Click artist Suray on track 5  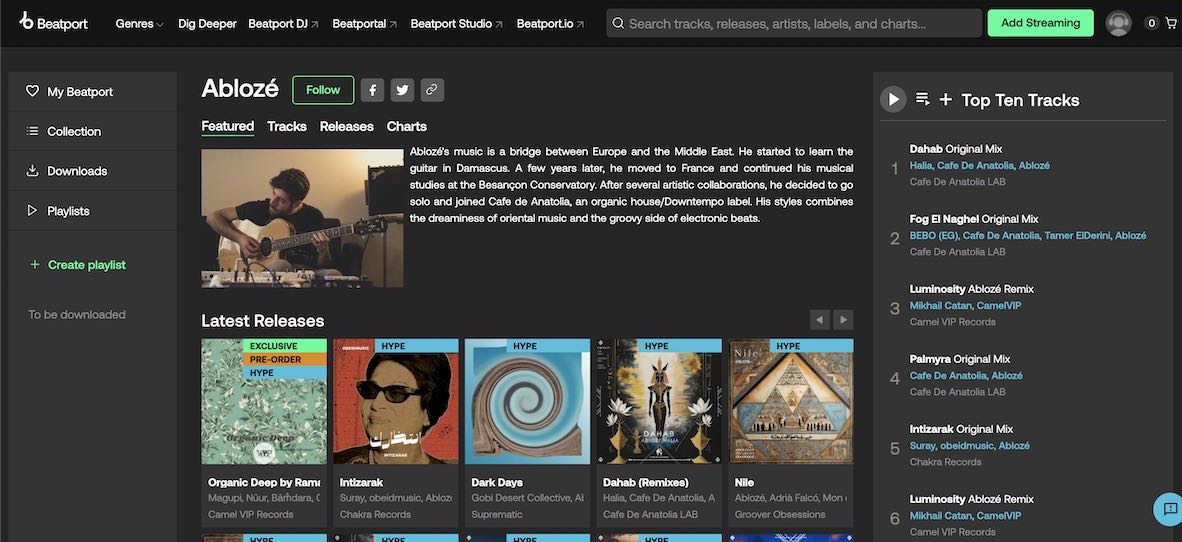[x=922, y=446]
